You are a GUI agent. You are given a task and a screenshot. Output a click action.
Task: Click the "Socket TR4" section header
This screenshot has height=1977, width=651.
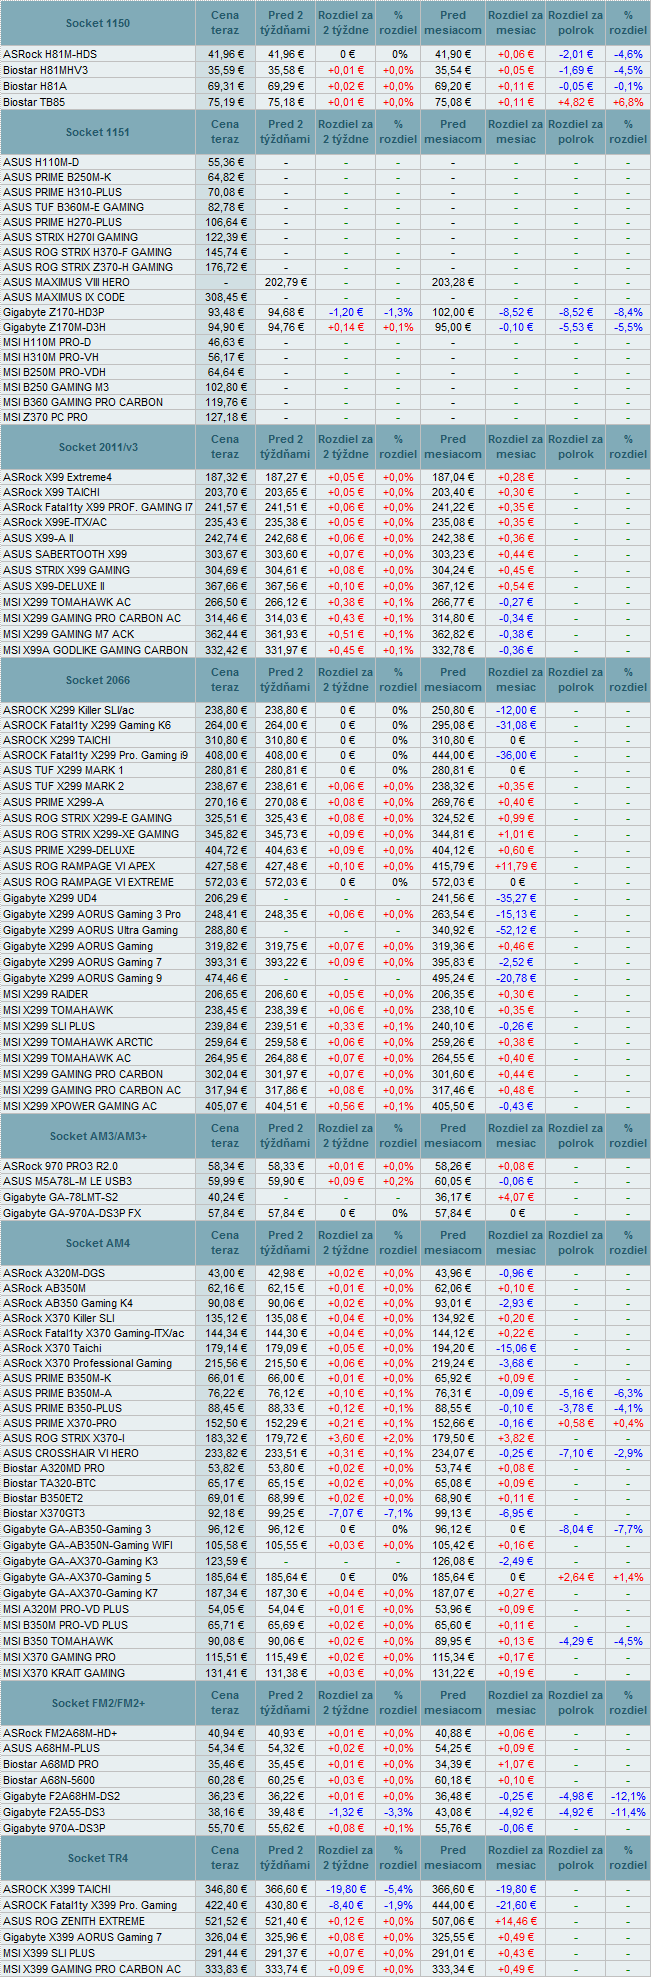[98, 1858]
